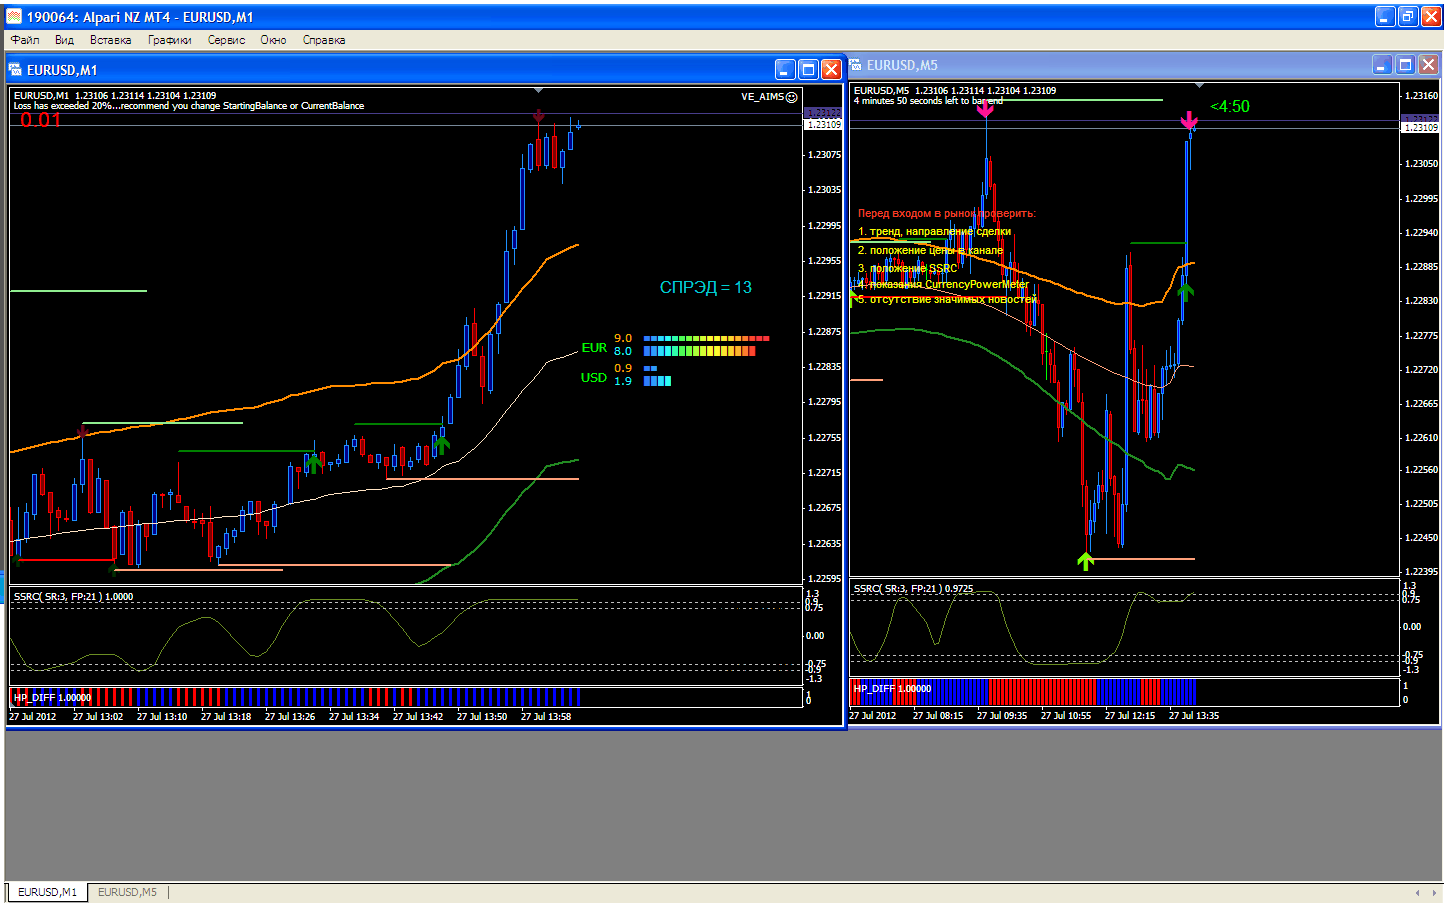The image size is (1448, 908).
Task: Click the 1.23109 current price tag on M5
Action: click(x=1420, y=128)
